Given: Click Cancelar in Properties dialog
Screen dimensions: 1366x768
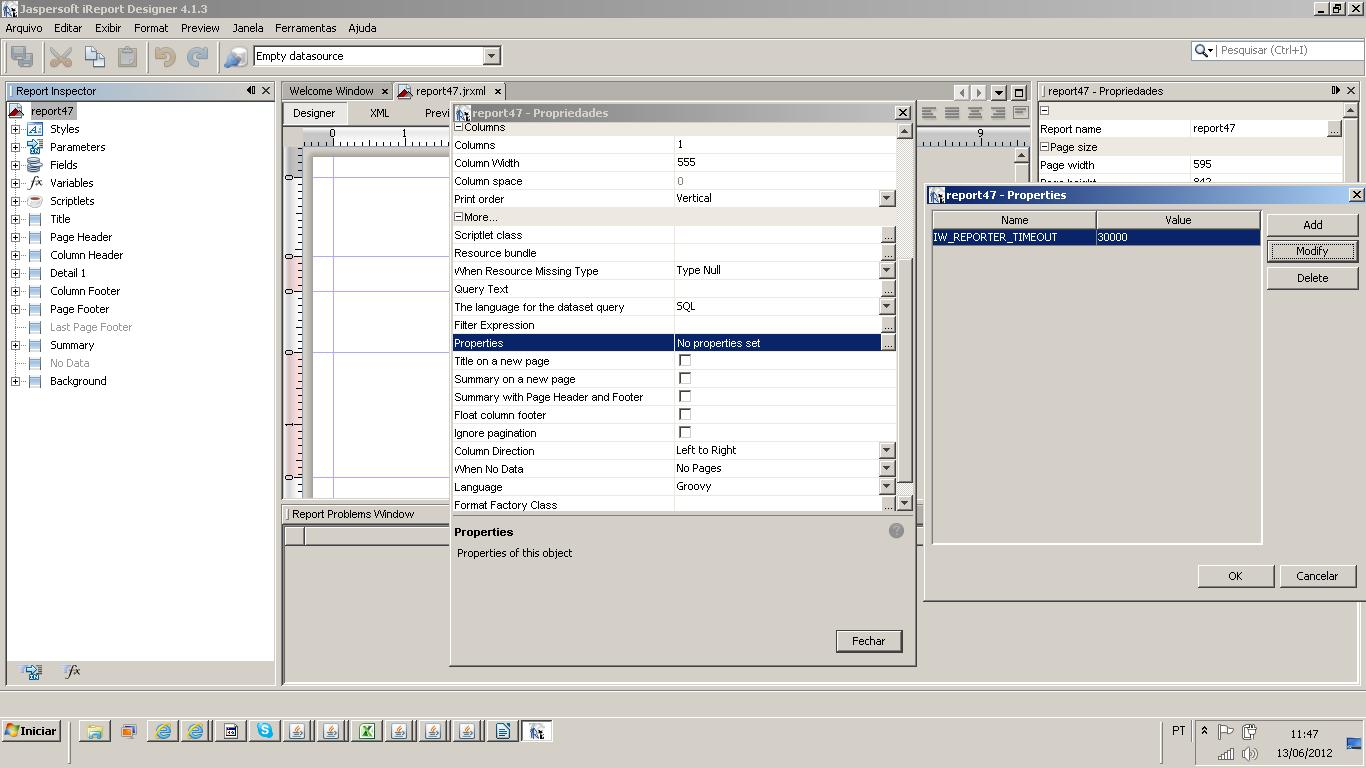Looking at the screenshot, I should click(x=1317, y=576).
